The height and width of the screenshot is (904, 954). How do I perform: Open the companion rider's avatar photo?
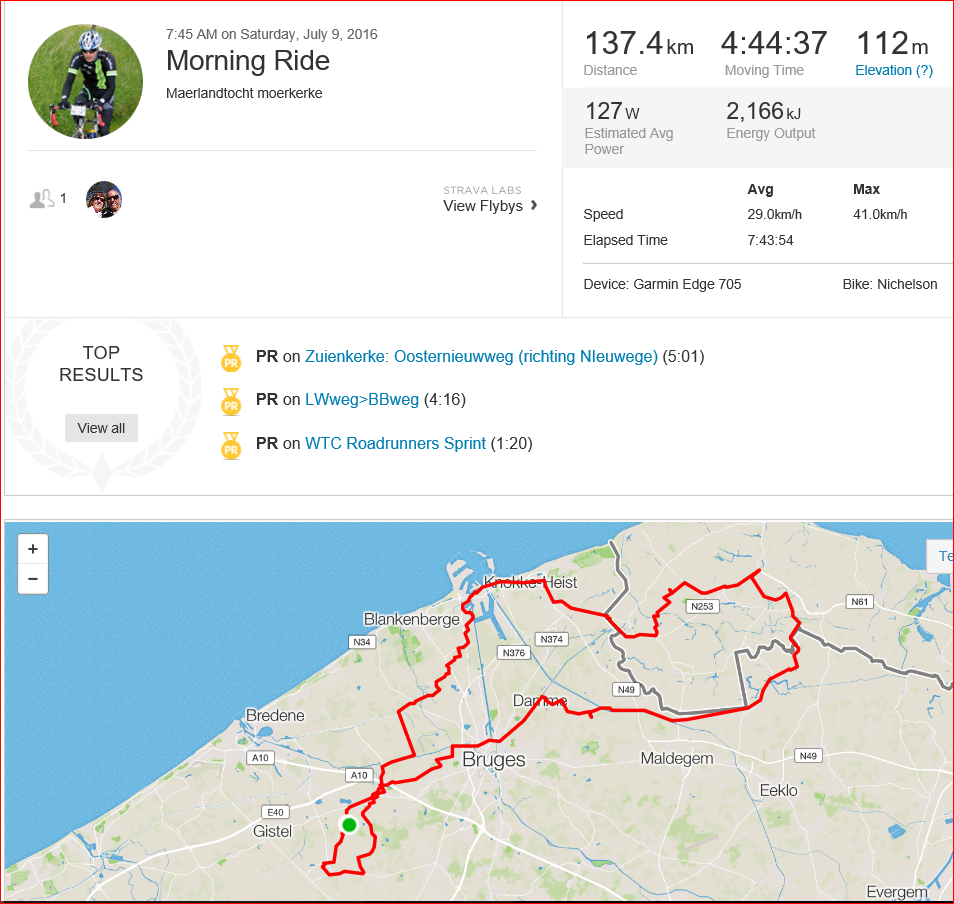point(104,200)
